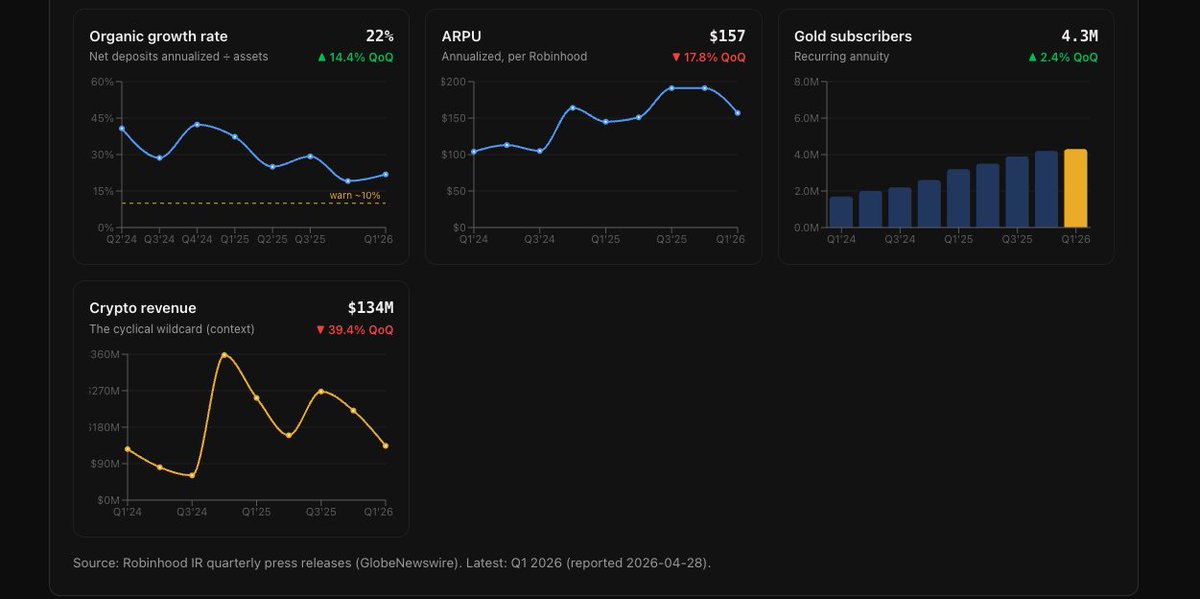
Task: Select the Q1'25 data point on Crypto revenue chart
Action: click(256, 398)
